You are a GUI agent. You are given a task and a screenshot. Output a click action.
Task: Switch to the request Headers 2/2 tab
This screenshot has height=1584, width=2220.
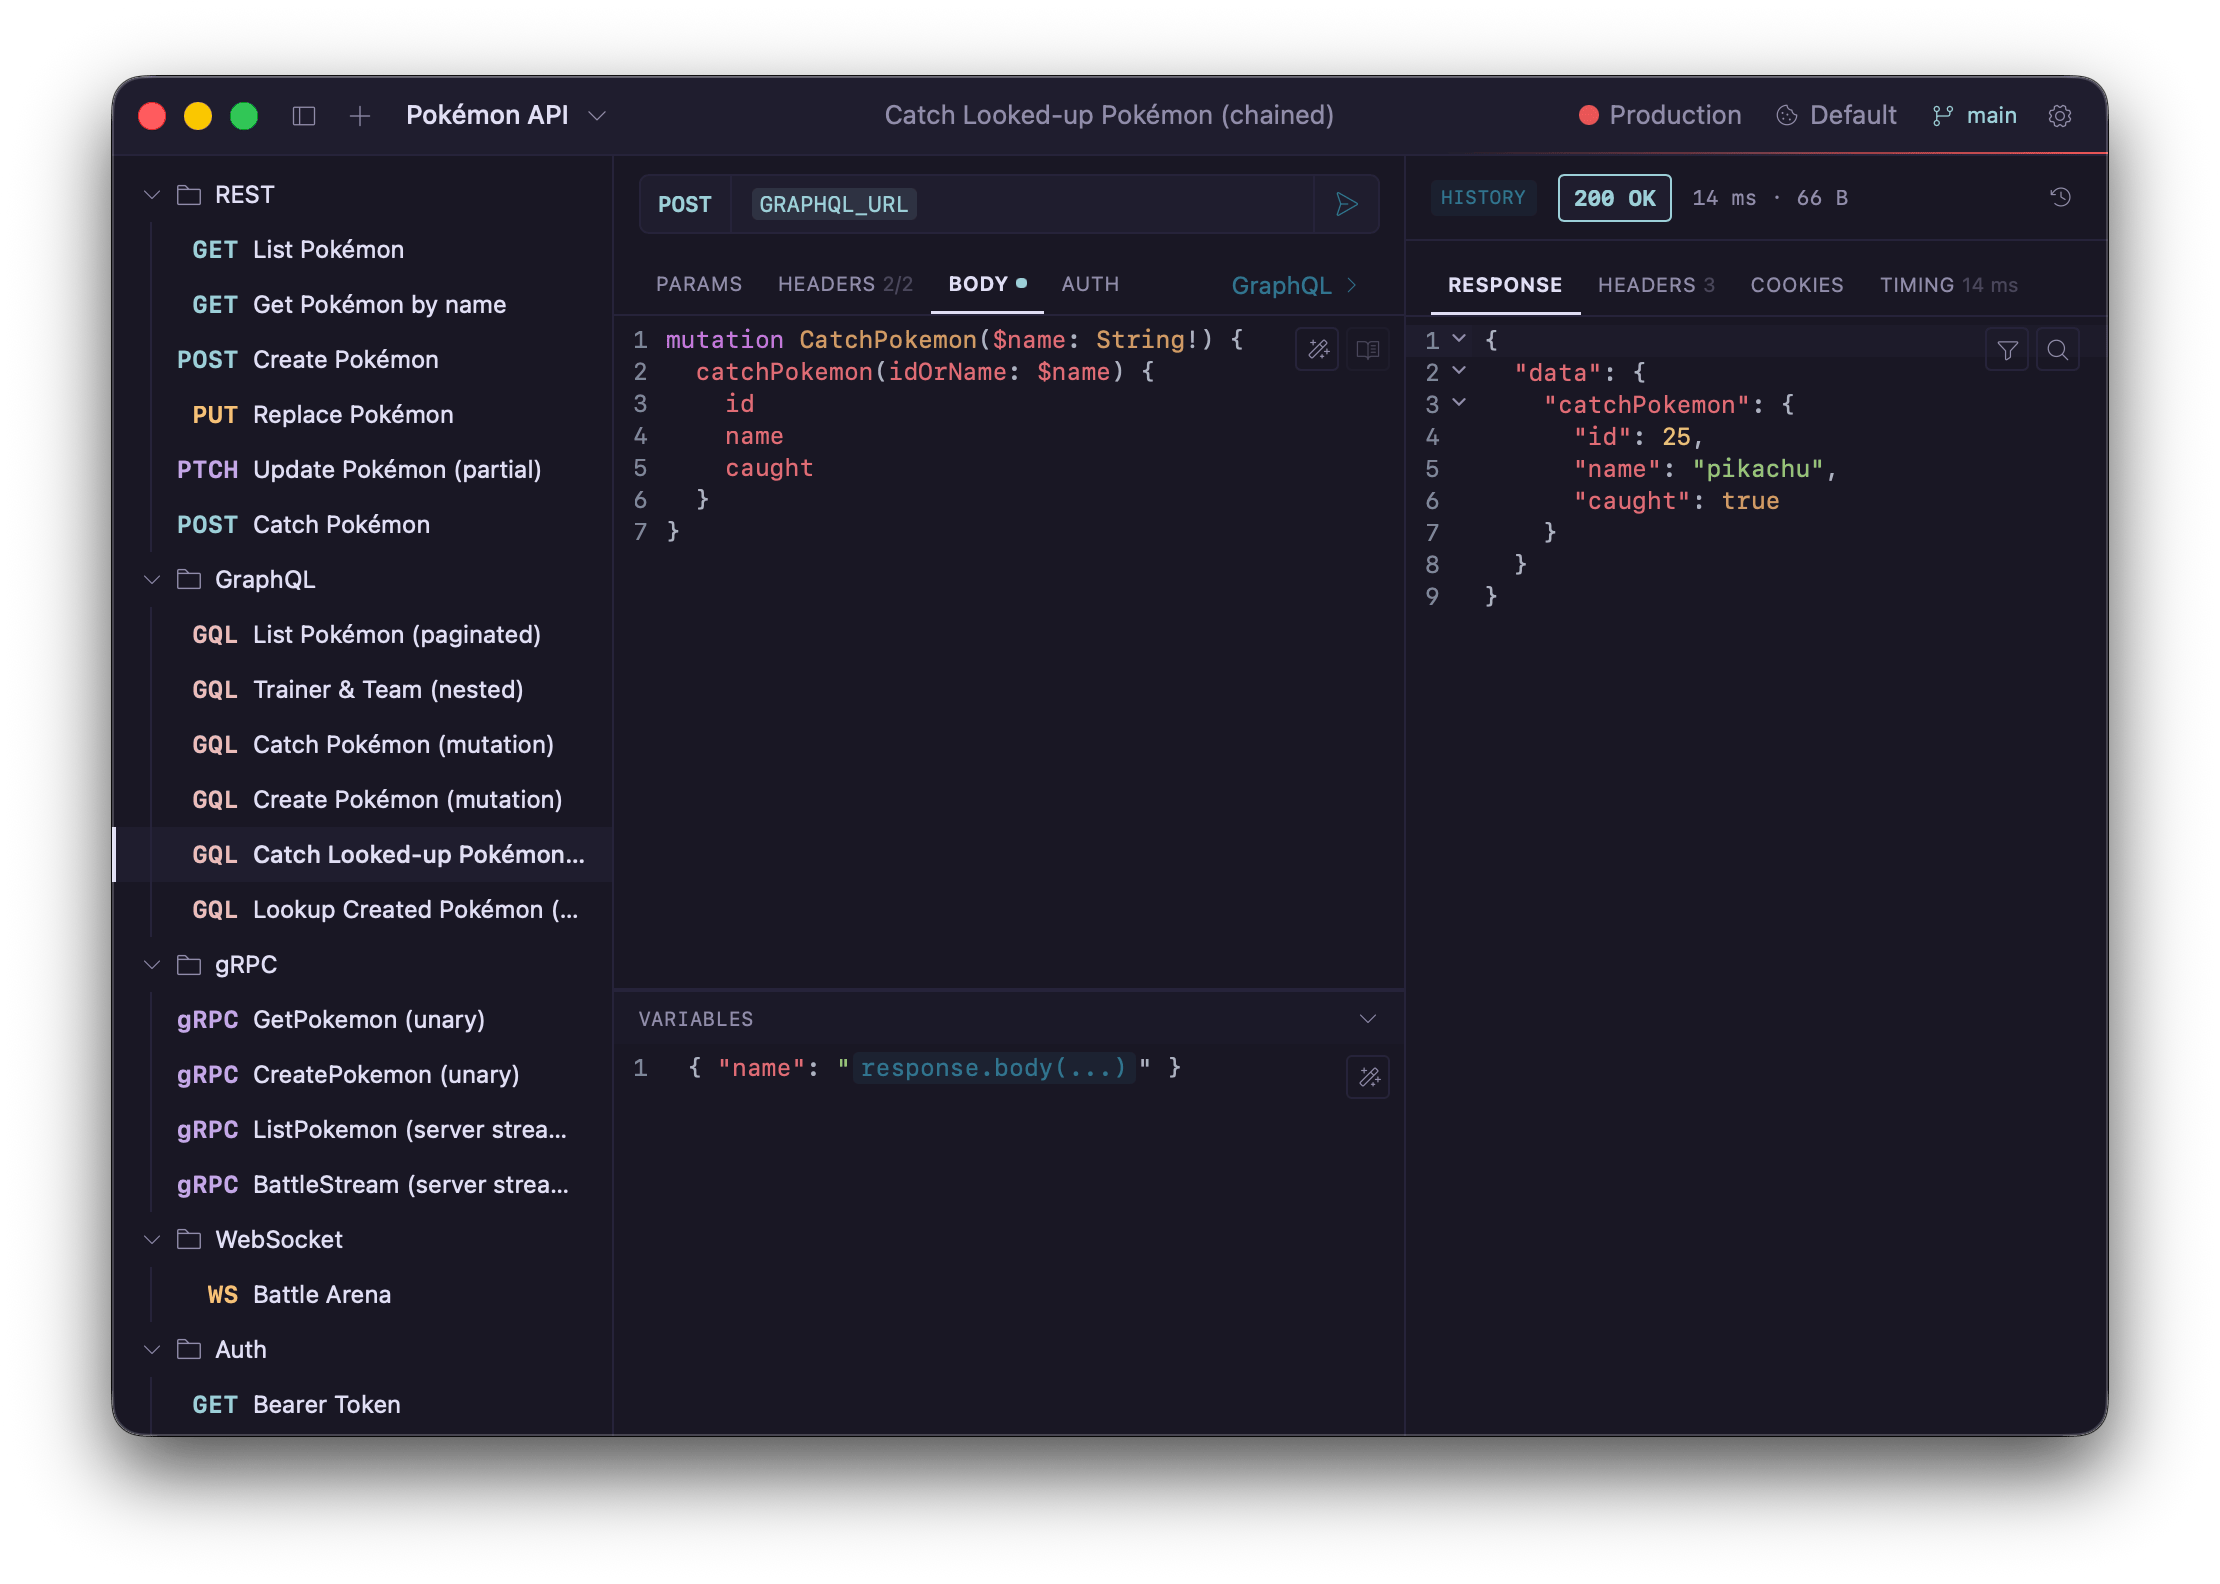845,285
